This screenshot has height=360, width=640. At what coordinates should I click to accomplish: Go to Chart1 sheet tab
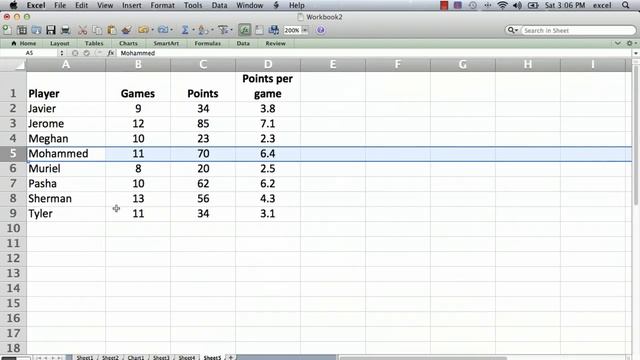[136, 357]
